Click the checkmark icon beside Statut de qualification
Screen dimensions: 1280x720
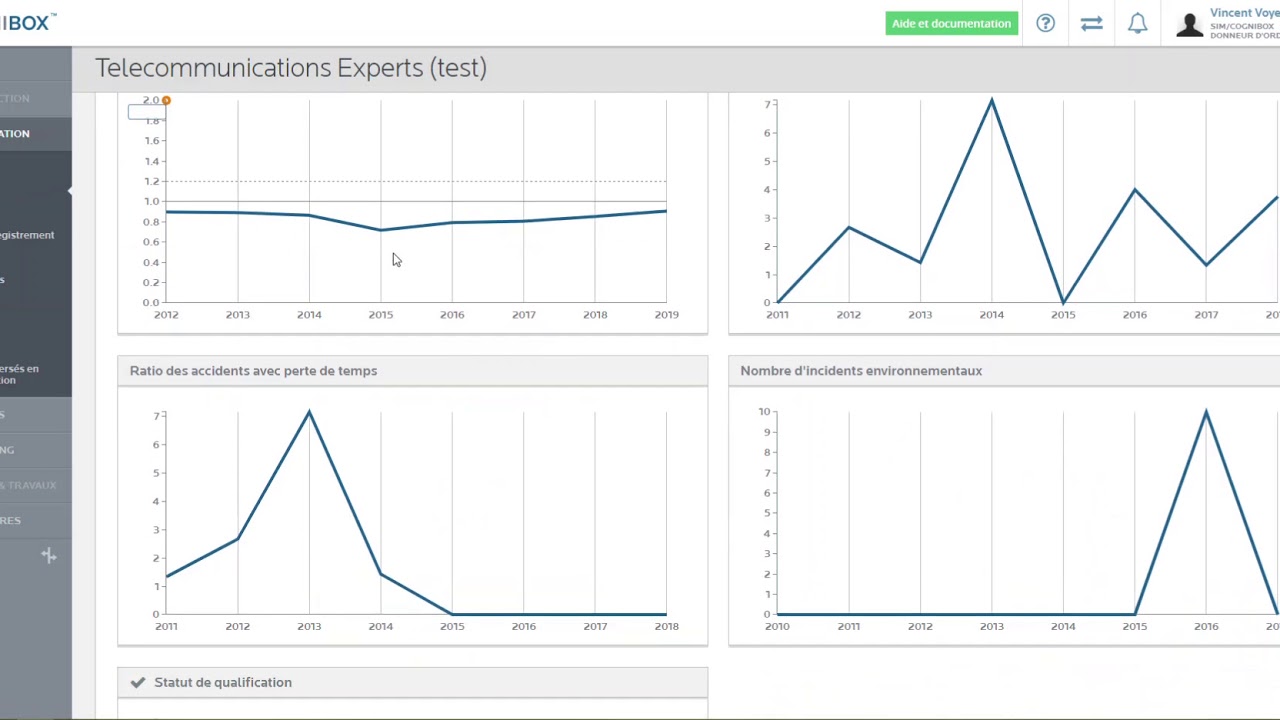point(138,682)
